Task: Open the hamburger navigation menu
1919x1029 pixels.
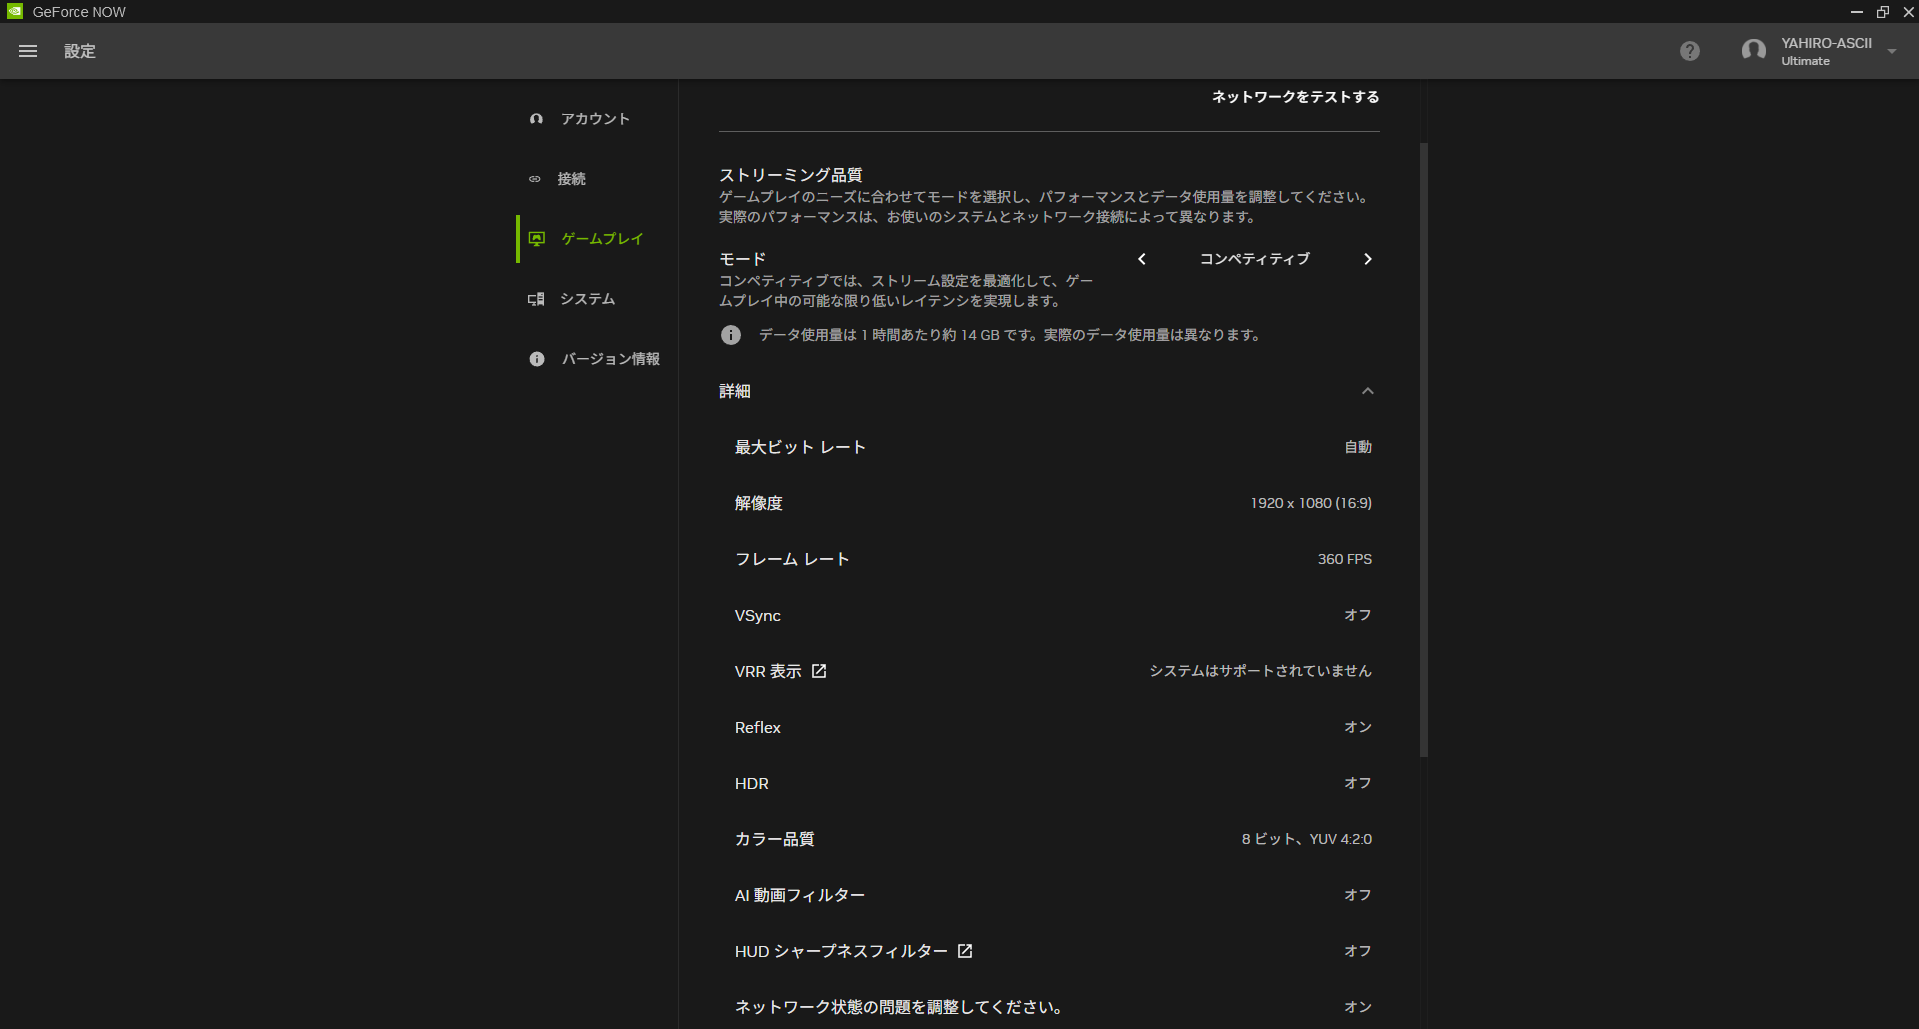Action: coord(28,51)
